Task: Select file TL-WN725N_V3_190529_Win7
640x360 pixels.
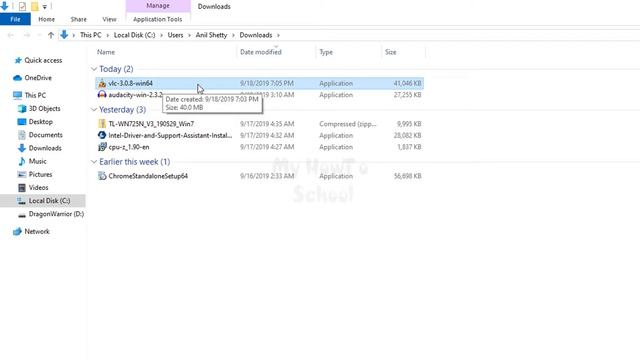Action: pyautogui.click(x=151, y=124)
